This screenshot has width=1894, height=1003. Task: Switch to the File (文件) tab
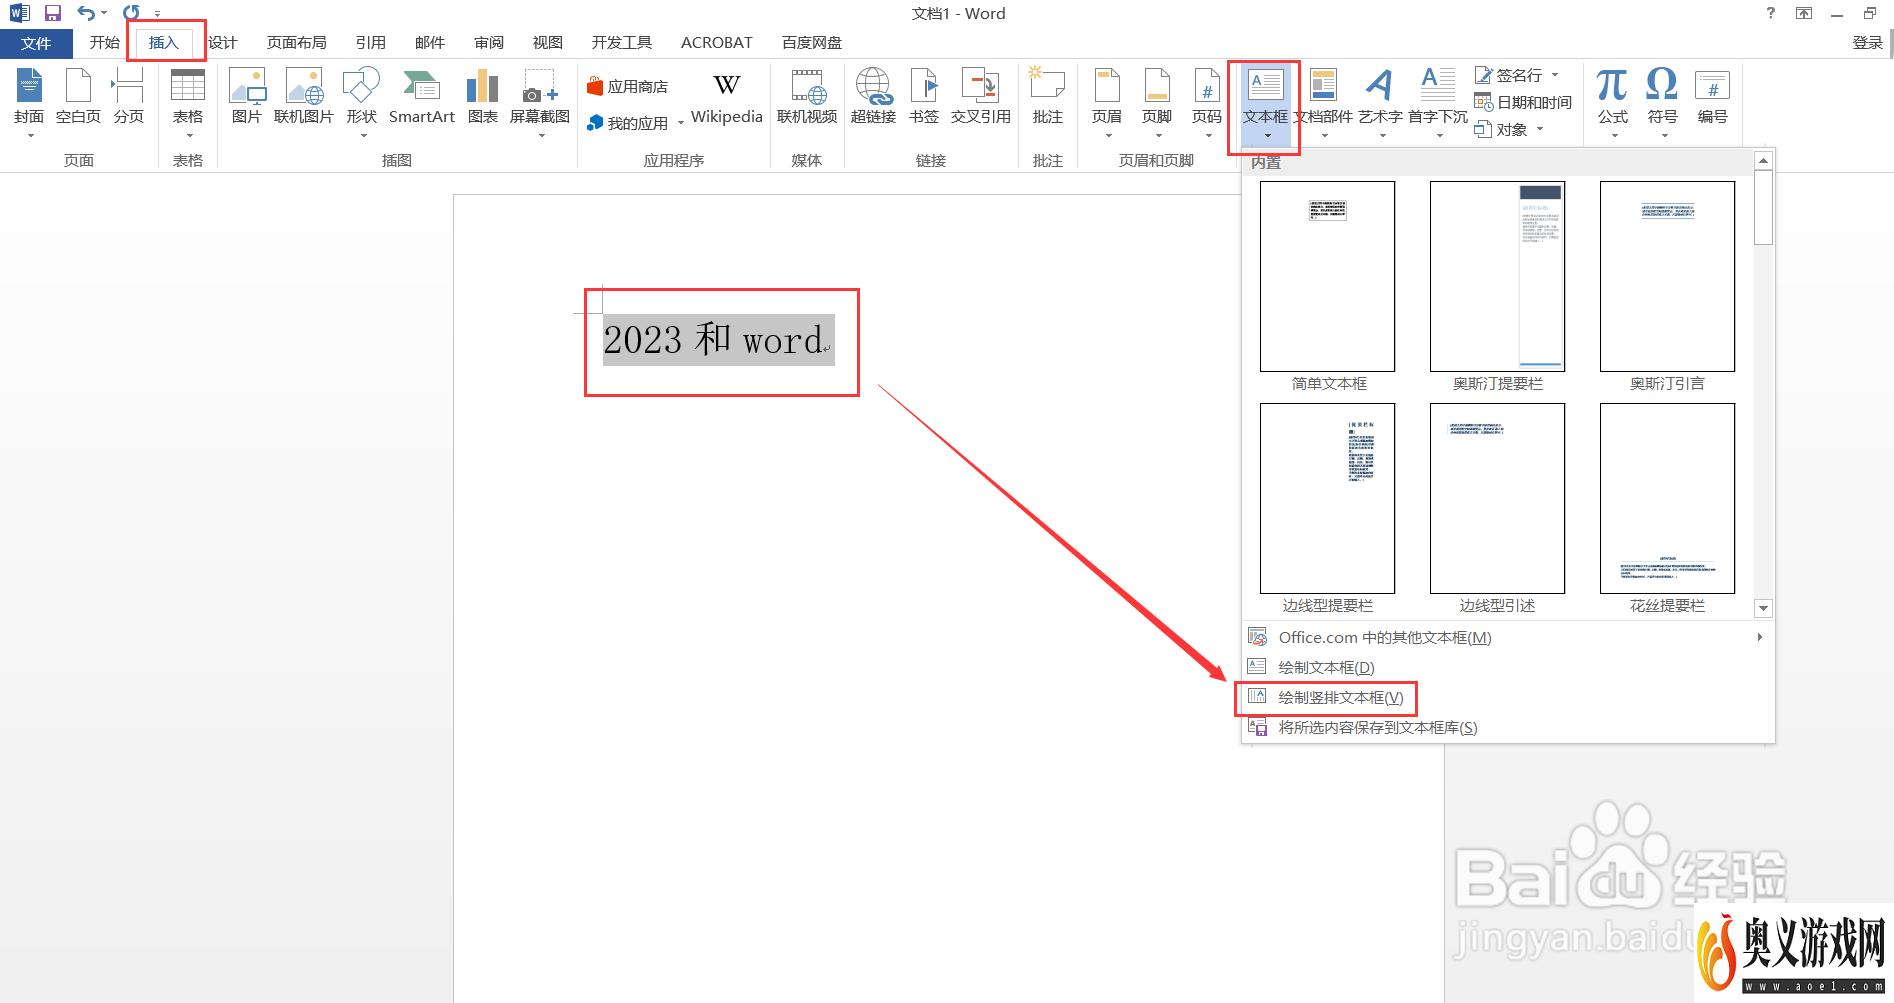36,43
